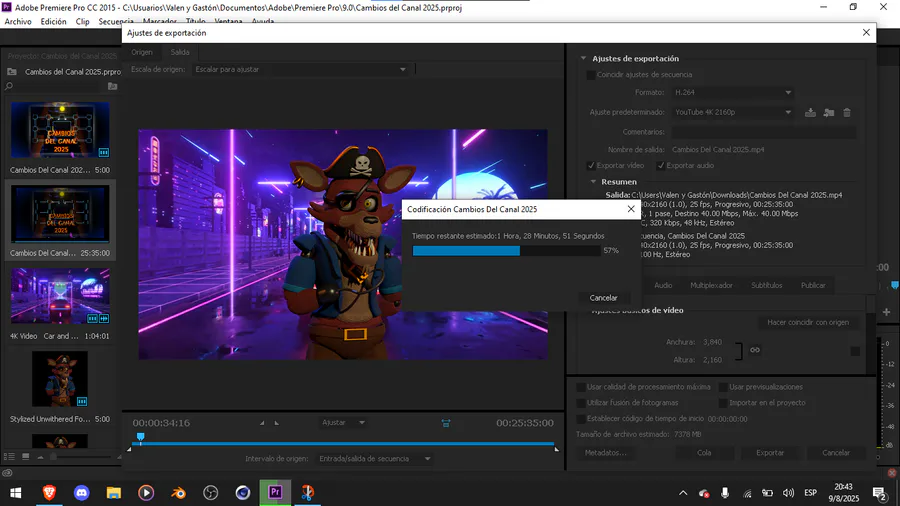
Task: Open Cinema 4D from the taskbar
Action: click(x=243, y=492)
